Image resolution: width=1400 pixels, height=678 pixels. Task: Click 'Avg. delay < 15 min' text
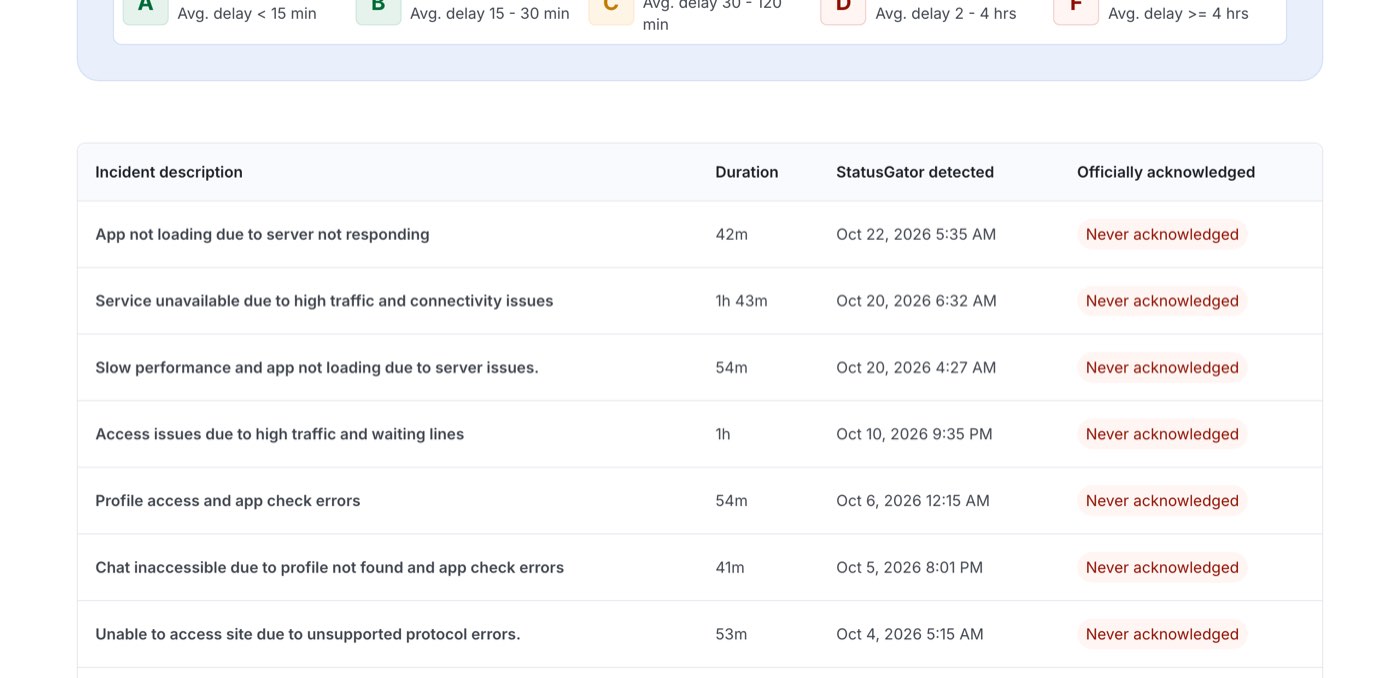[x=247, y=14]
